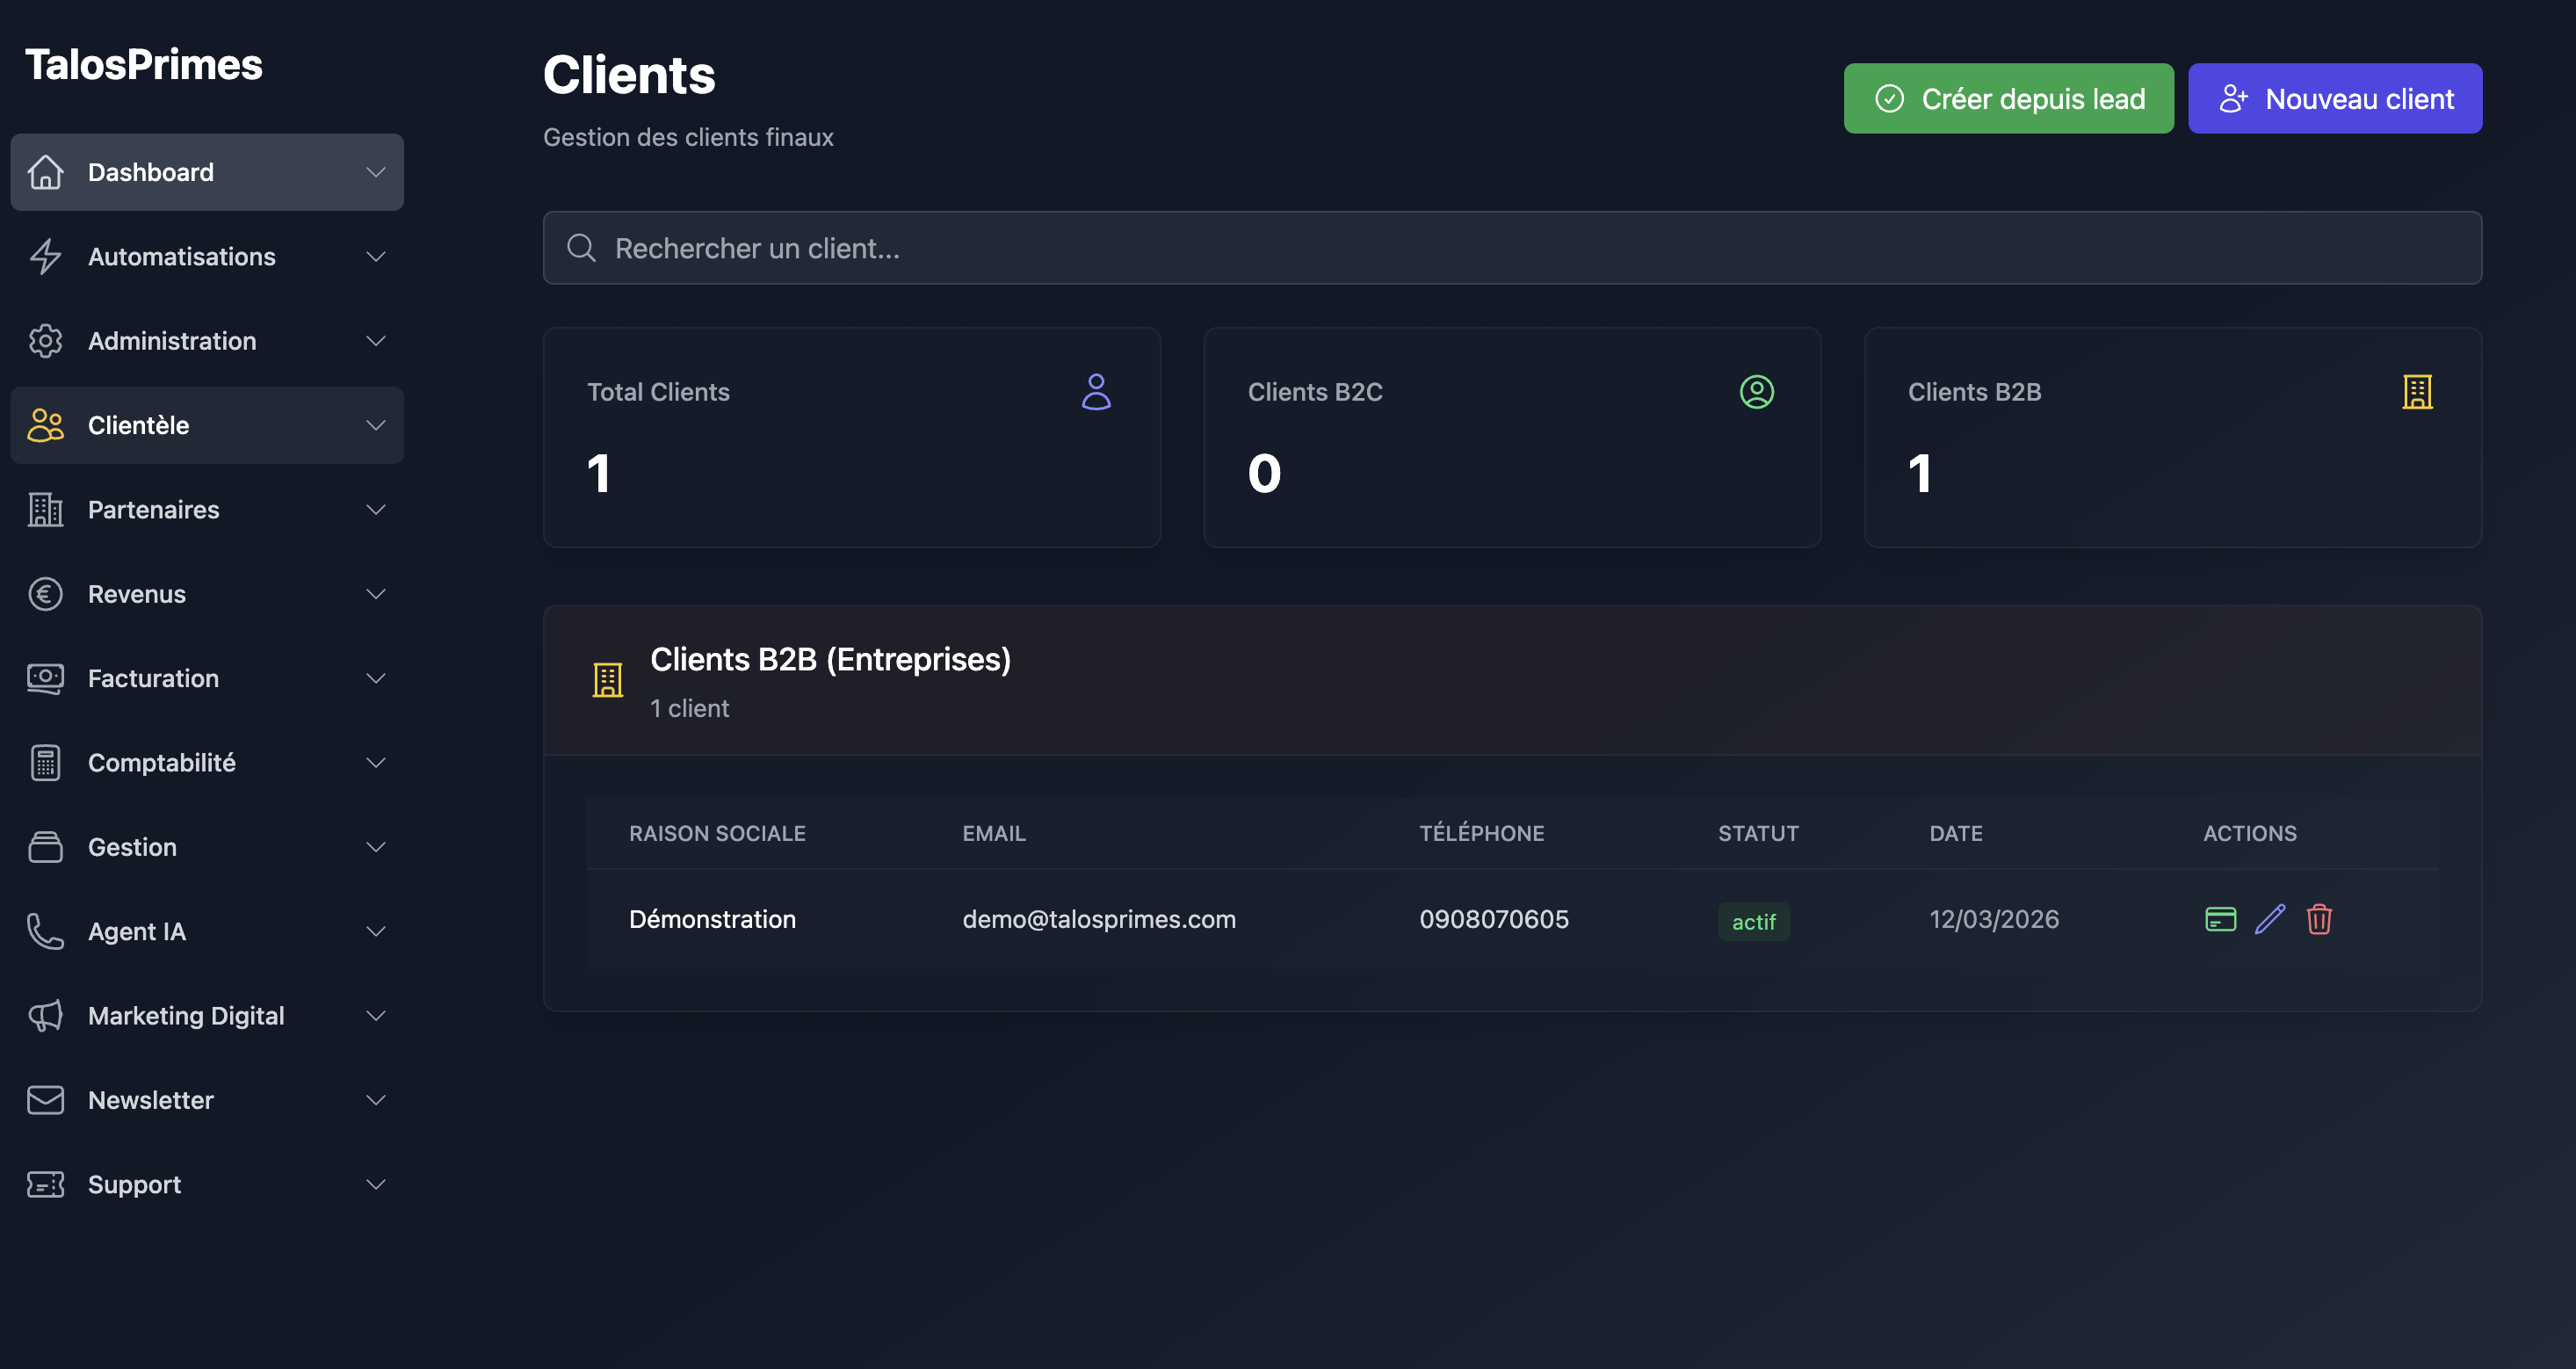Click the pencil edit icon for Démonstration
Viewport: 2576px width, 1369px height.
(x=2270, y=919)
